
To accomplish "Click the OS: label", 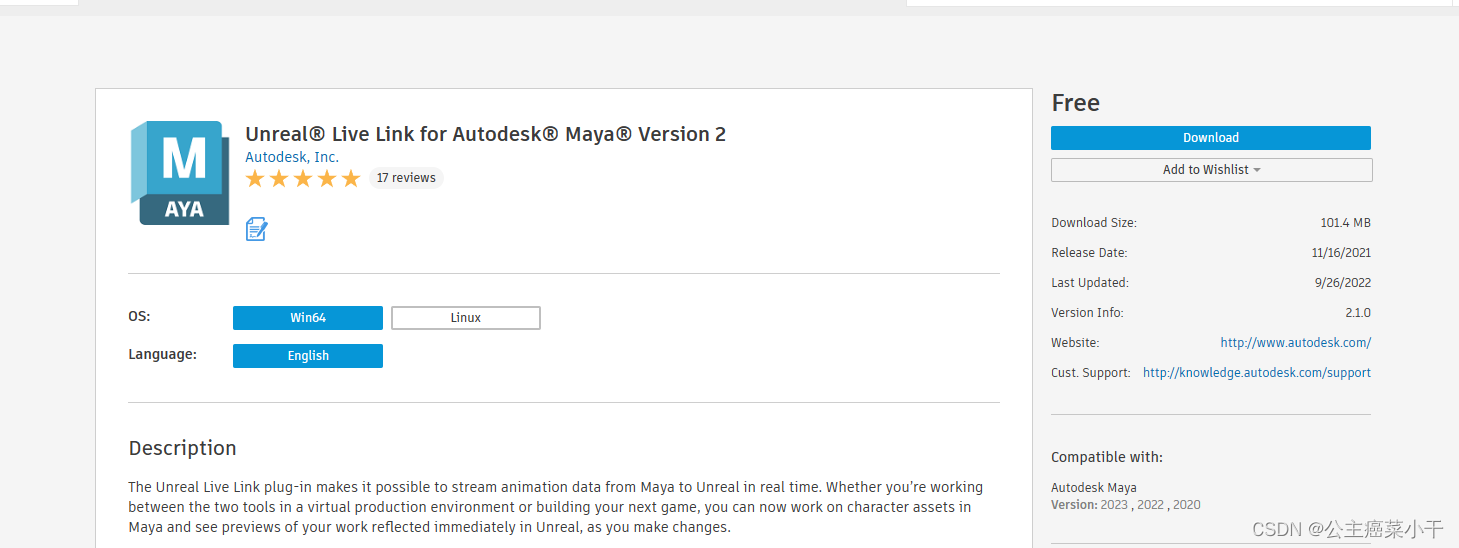I will pos(139,316).
